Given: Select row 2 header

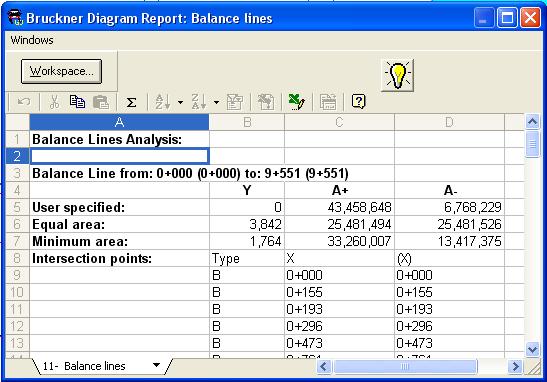Looking at the screenshot, I should point(17,156).
